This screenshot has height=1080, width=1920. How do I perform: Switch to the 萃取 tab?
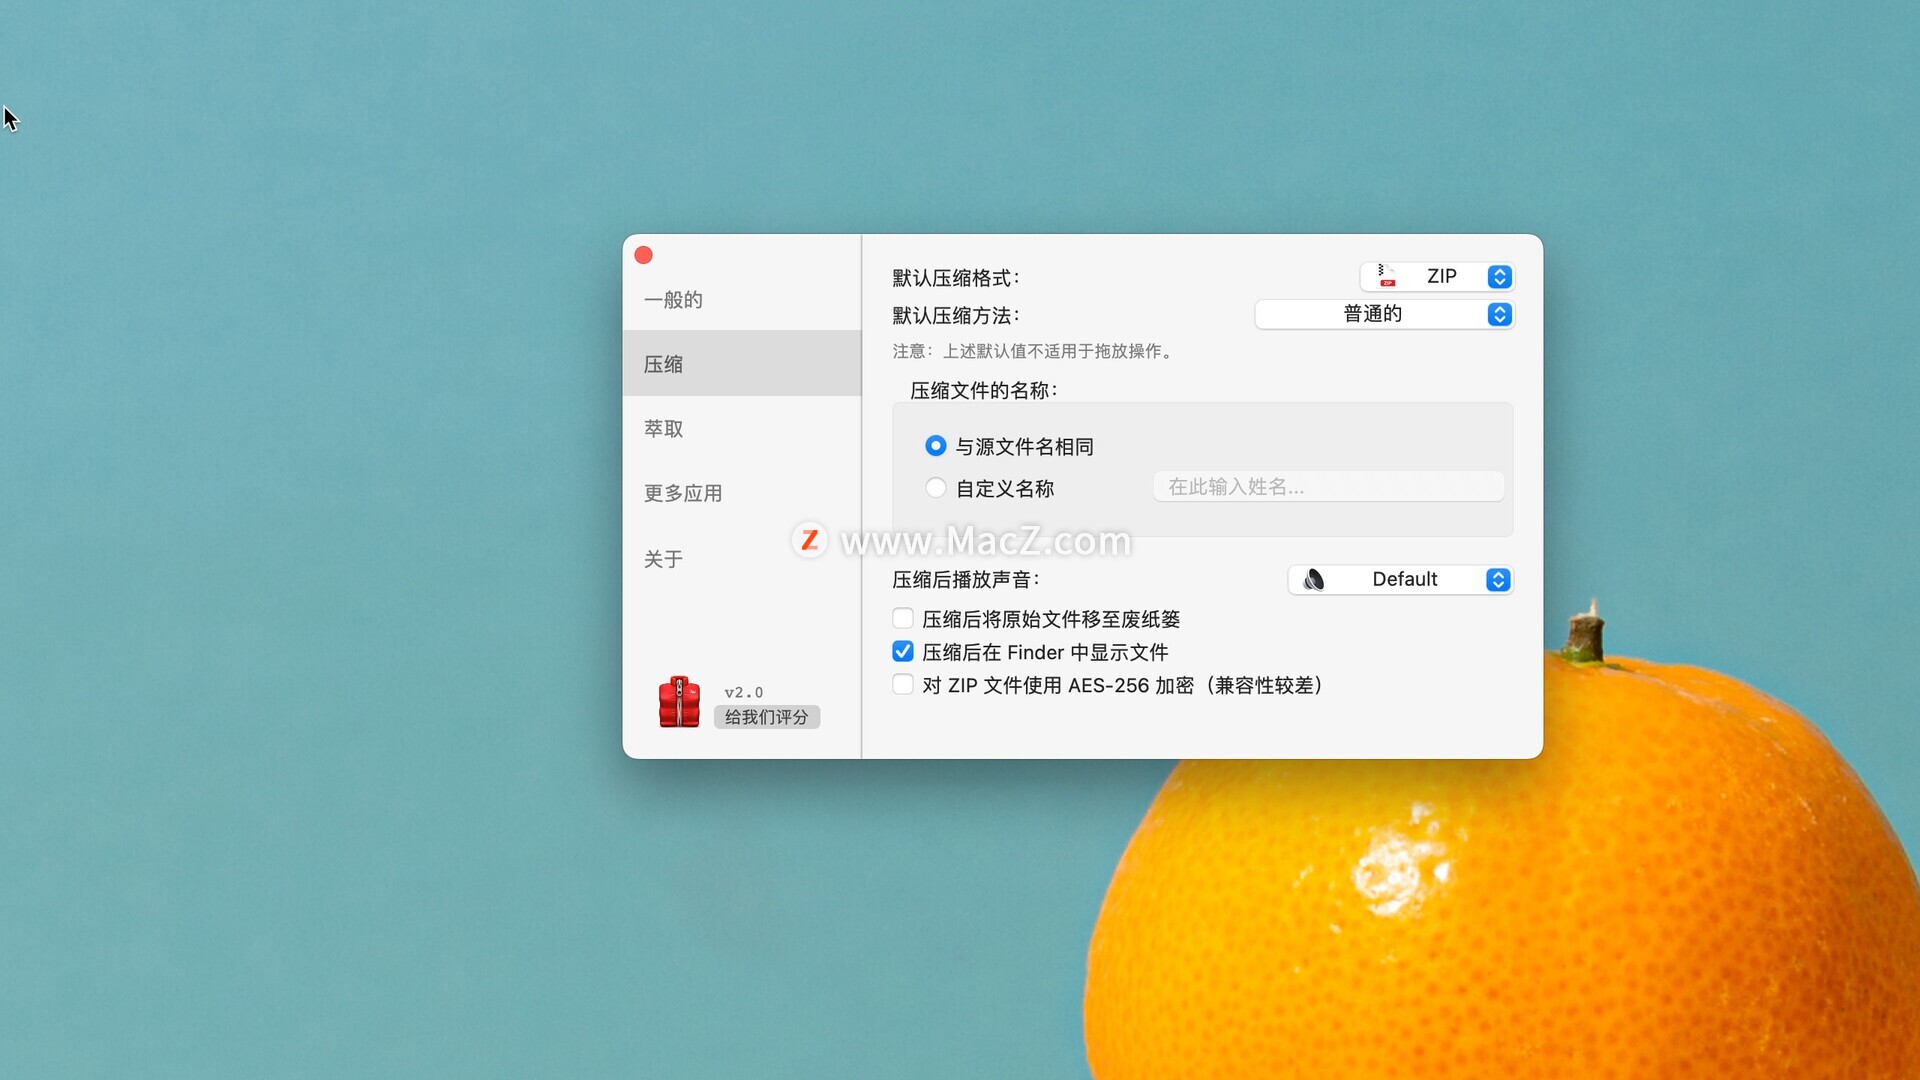[x=742, y=429]
